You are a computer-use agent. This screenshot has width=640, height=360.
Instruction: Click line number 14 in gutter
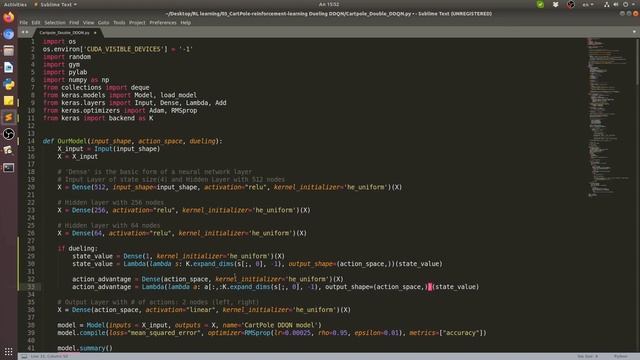[31, 141]
